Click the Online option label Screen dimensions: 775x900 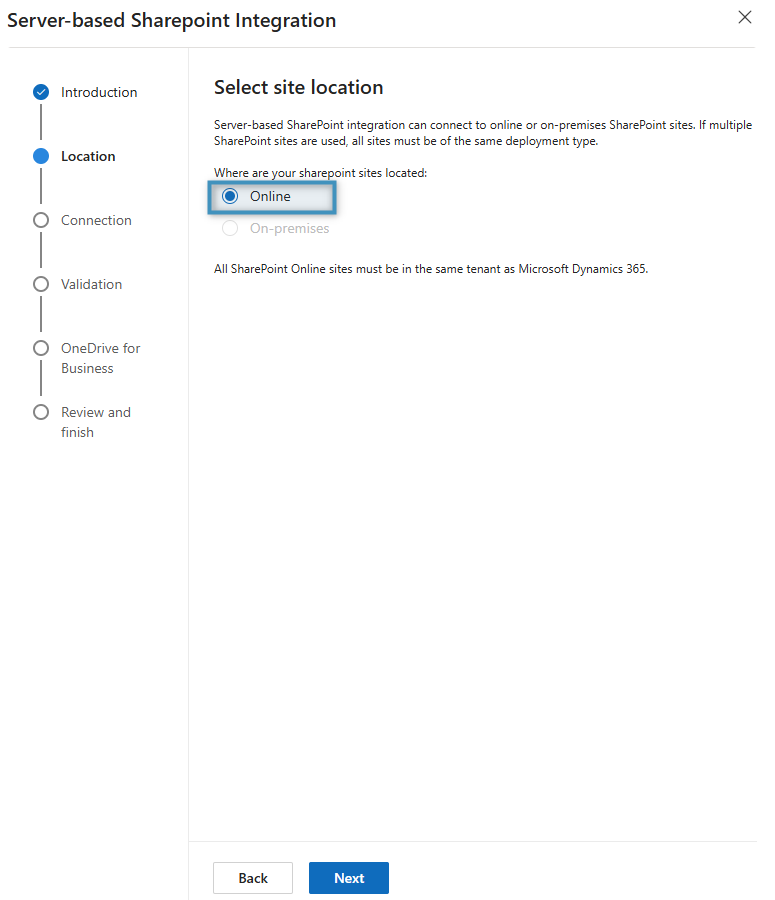click(270, 196)
